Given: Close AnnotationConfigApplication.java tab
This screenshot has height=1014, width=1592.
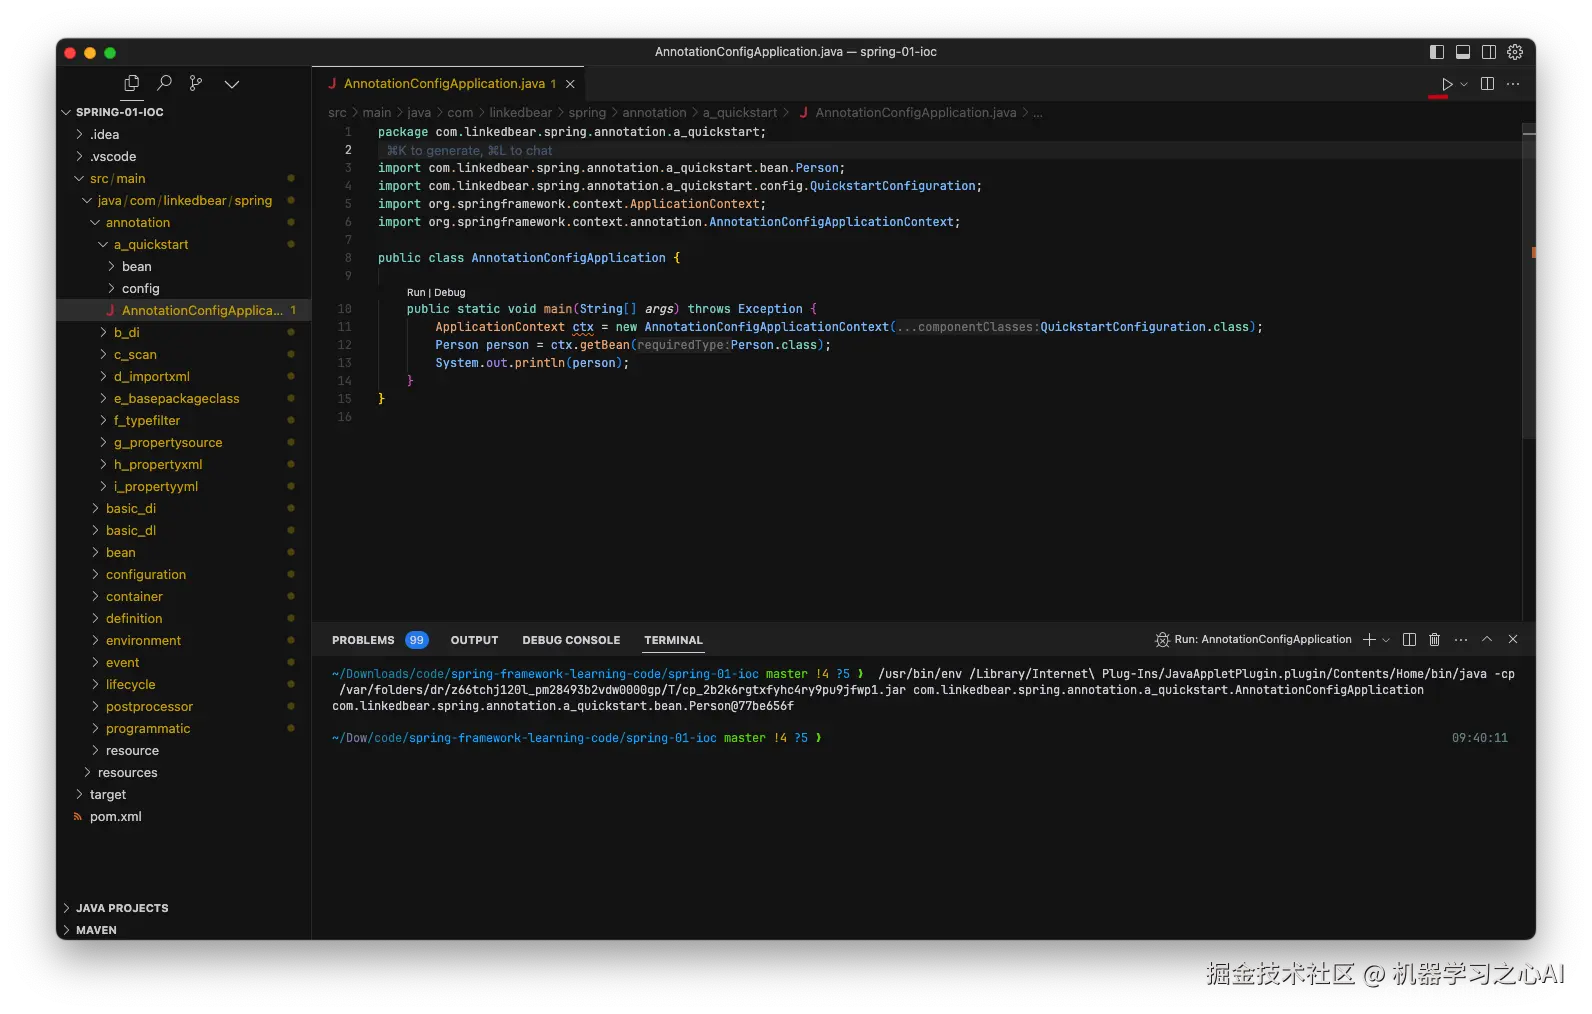Looking at the screenshot, I should coord(570,84).
